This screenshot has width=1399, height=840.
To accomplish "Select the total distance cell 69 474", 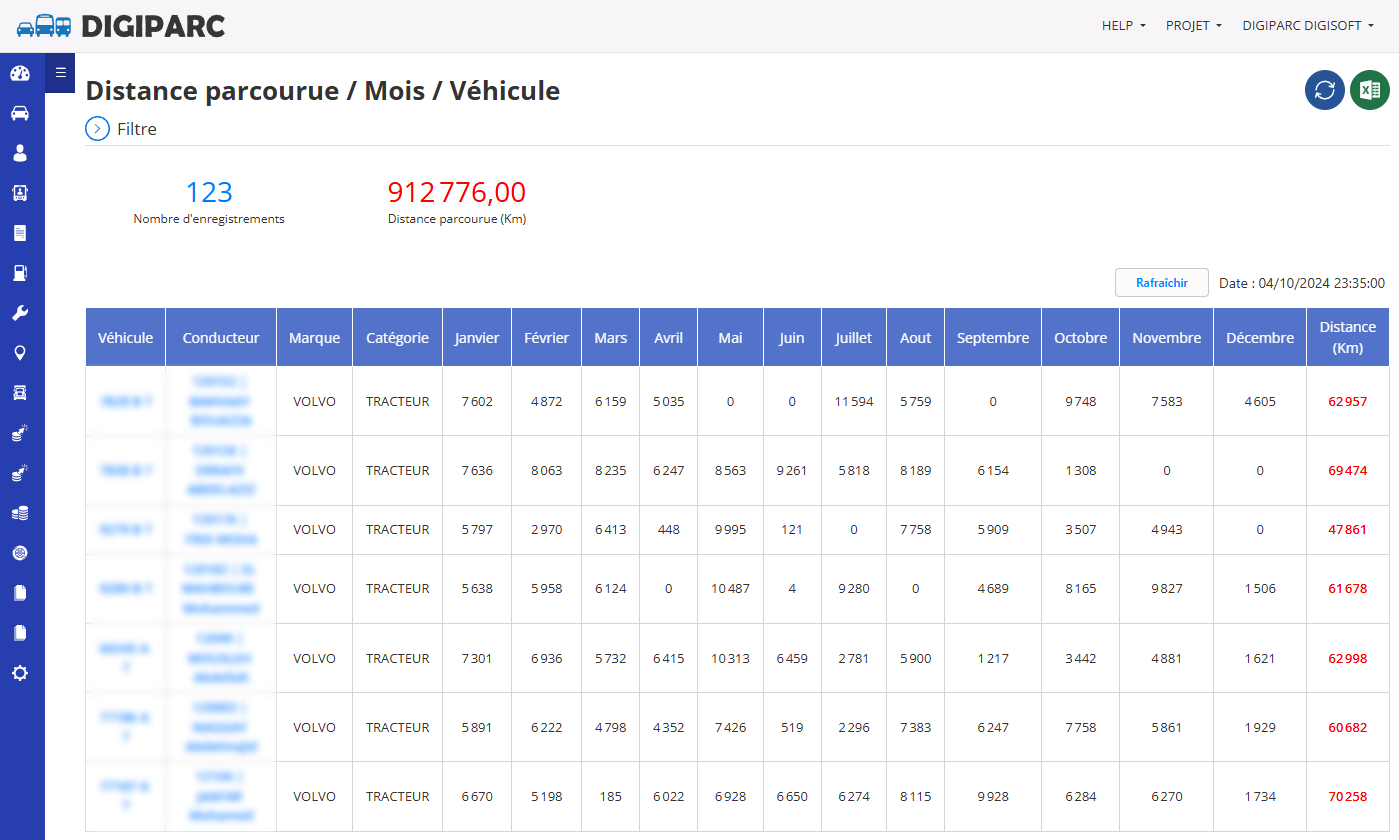I will (x=1348, y=470).
